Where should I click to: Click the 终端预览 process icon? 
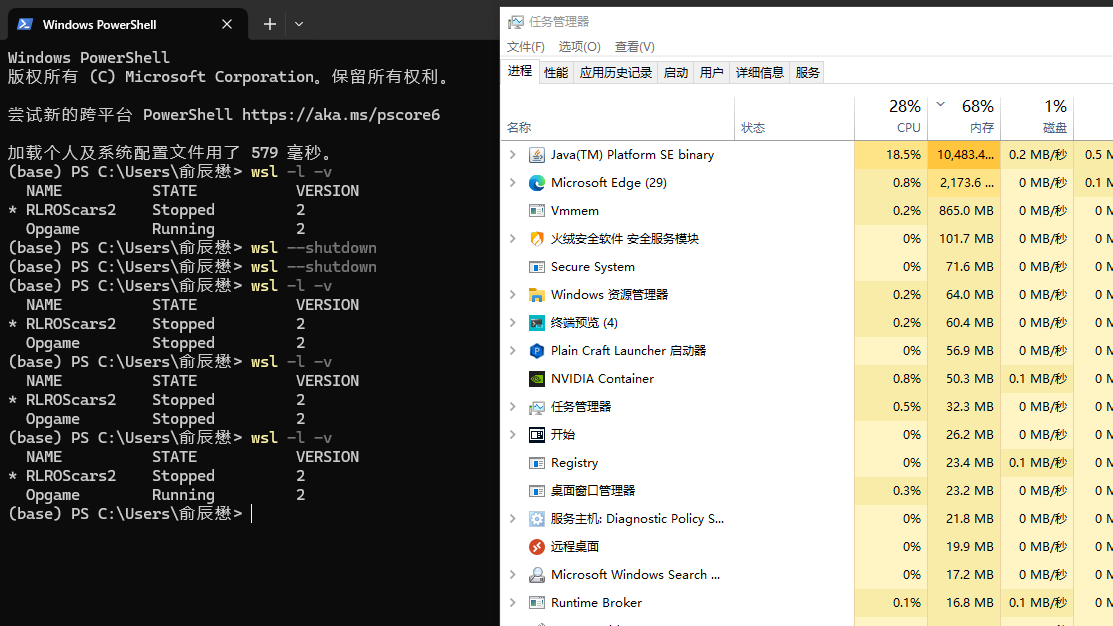coord(537,323)
